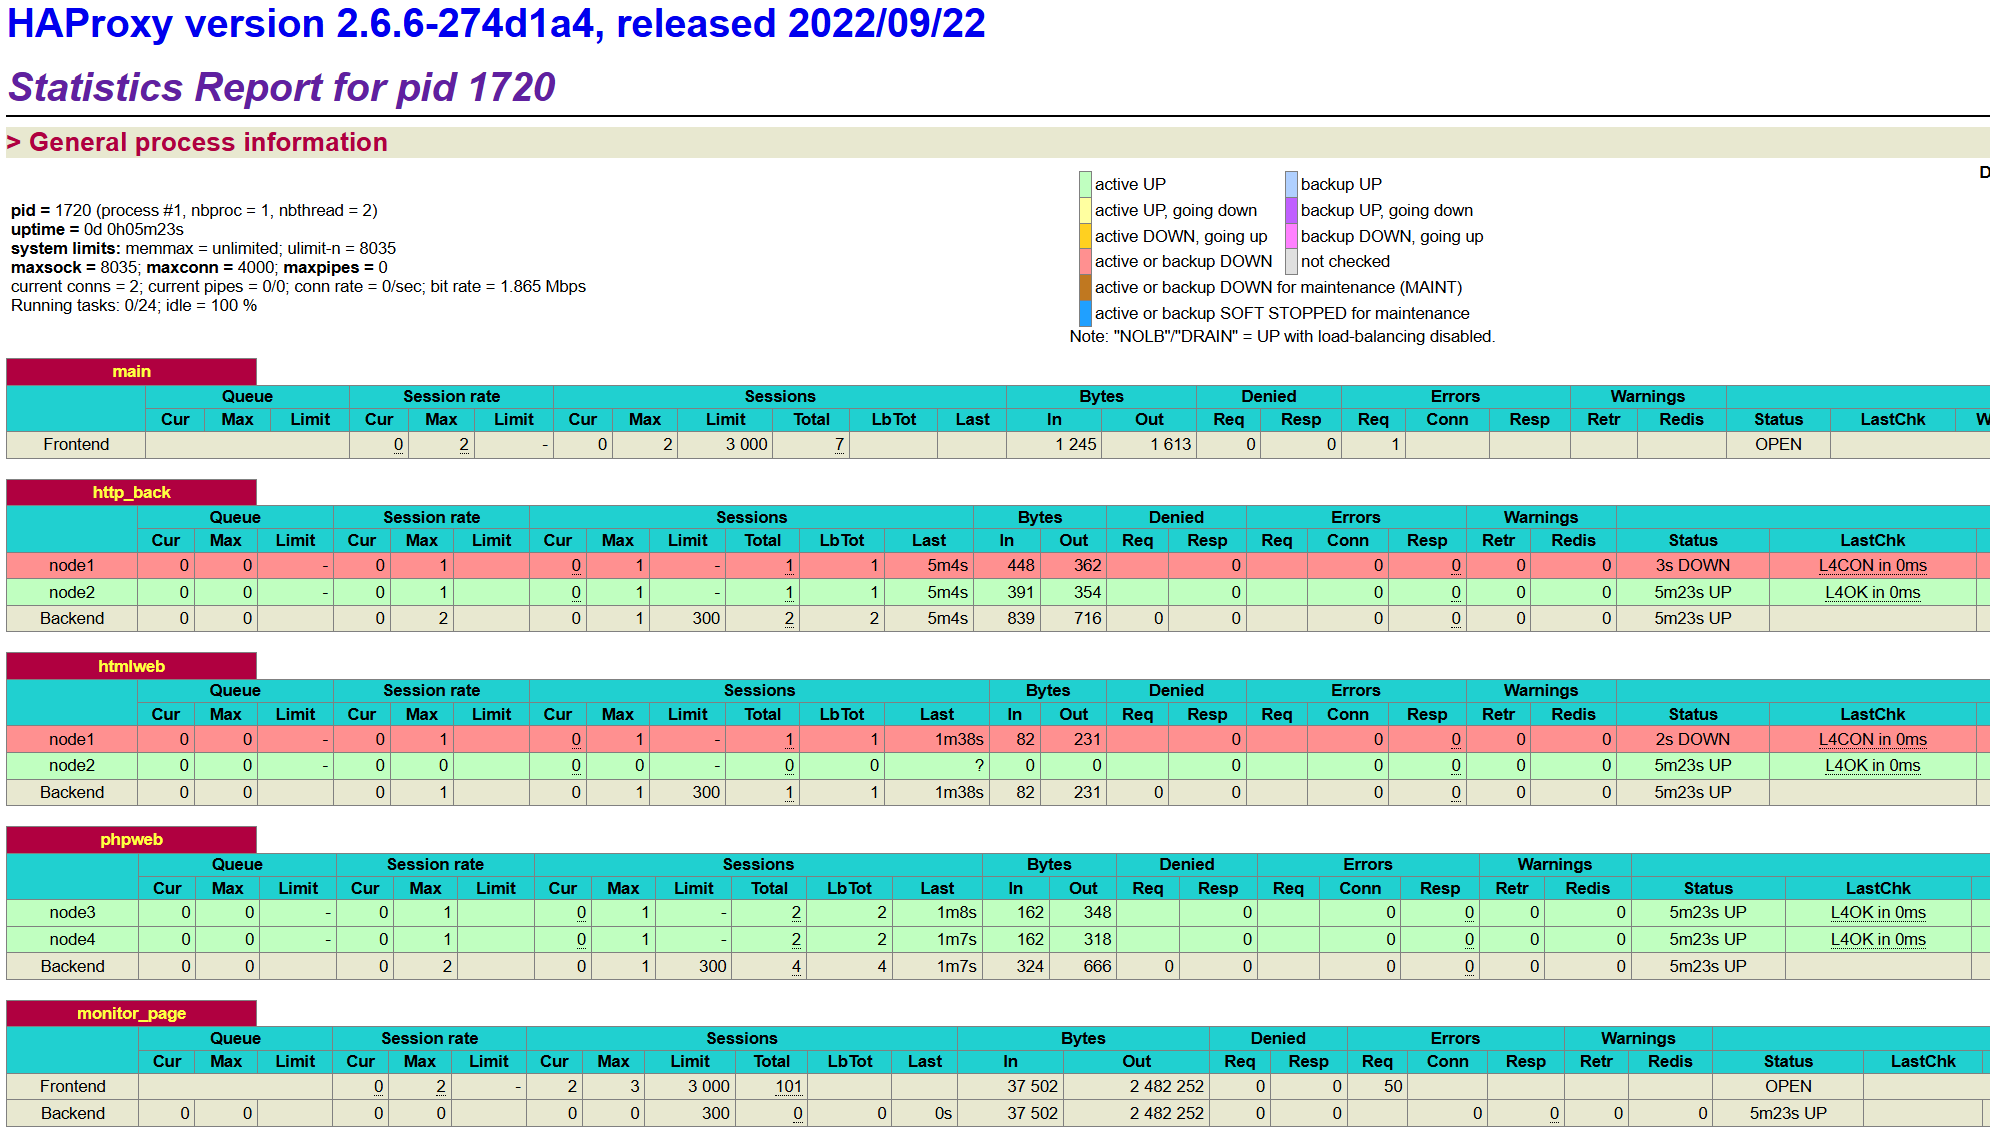Click phpweb Backend sessions total 4
This screenshot has height=1147, width=1990.
click(796, 967)
